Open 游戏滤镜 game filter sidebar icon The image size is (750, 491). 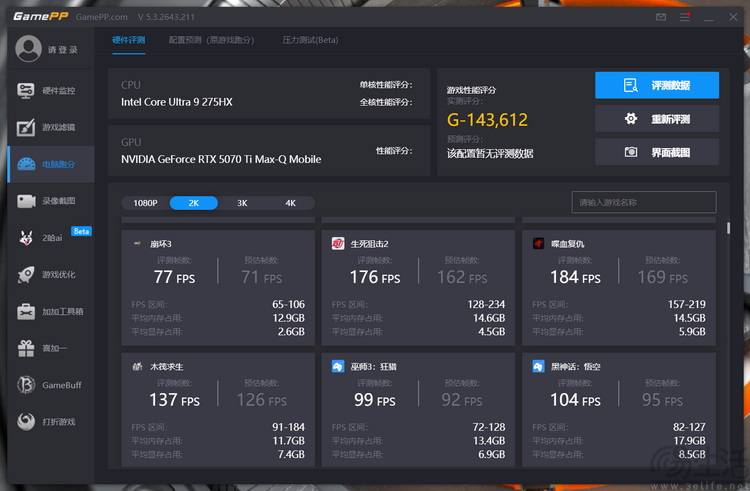tap(26, 127)
